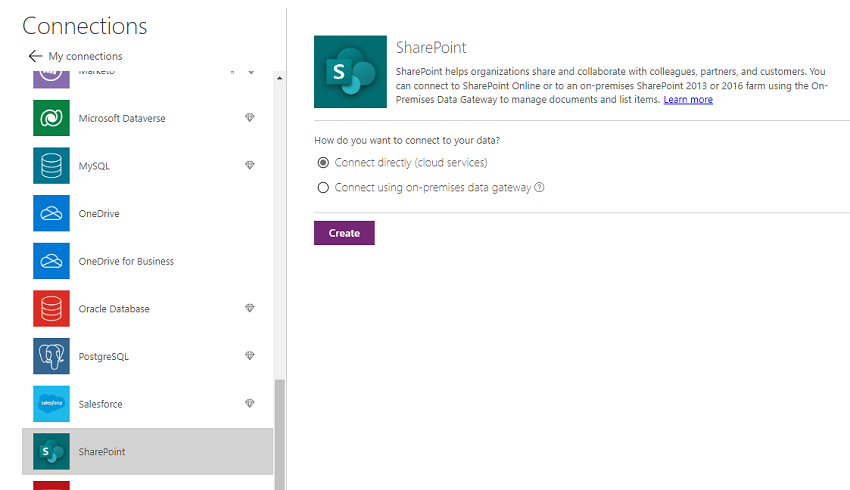850x490 pixels.
Task: Choose the PostgreSQL label
Action: [x=104, y=357]
